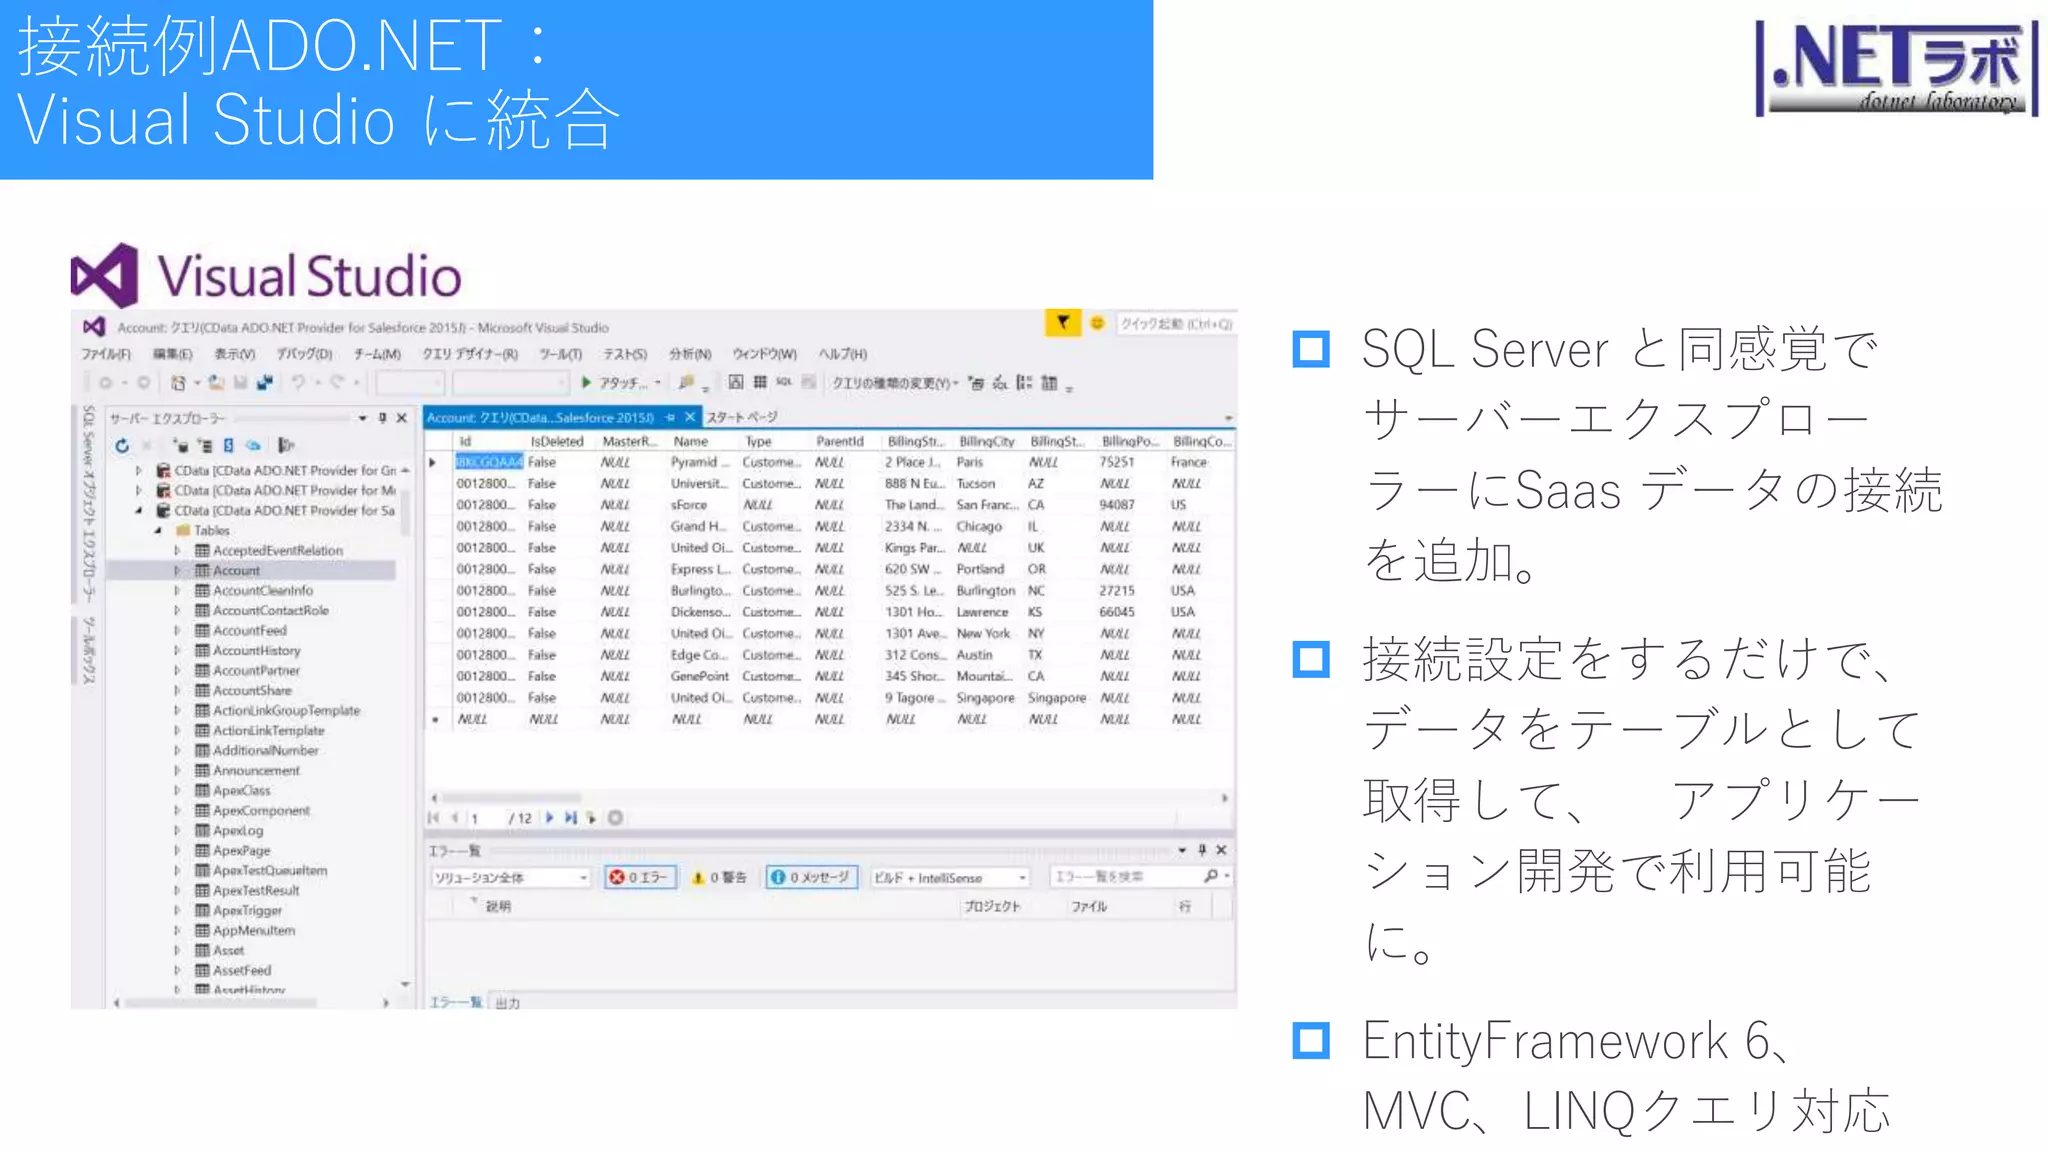Click the stop query circle icon
Image resolution: width=2048 pixels, height=1152 pixels.
tap(616, 817)
